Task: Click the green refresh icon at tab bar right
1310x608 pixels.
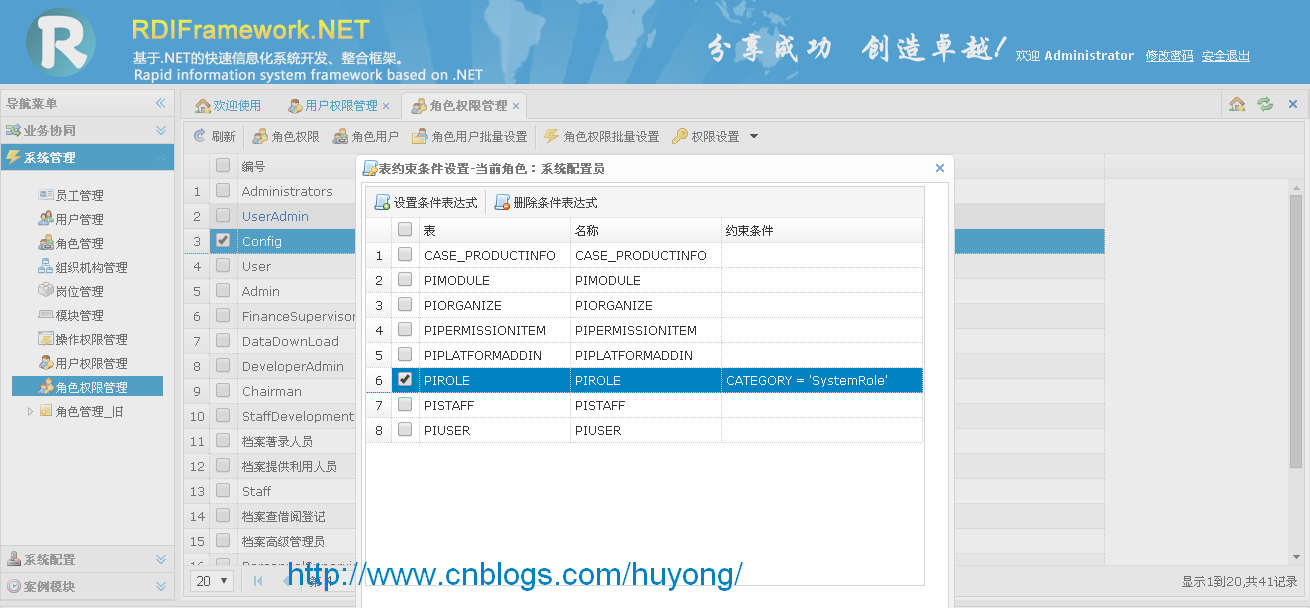Action: [x=1265, y=104]
